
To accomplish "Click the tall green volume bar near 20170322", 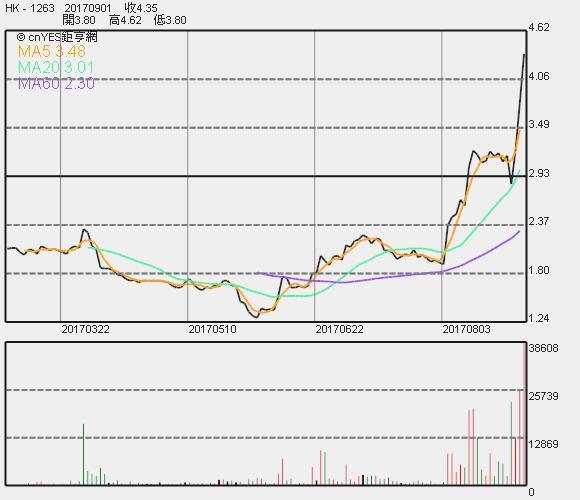I will coord(84,455).
